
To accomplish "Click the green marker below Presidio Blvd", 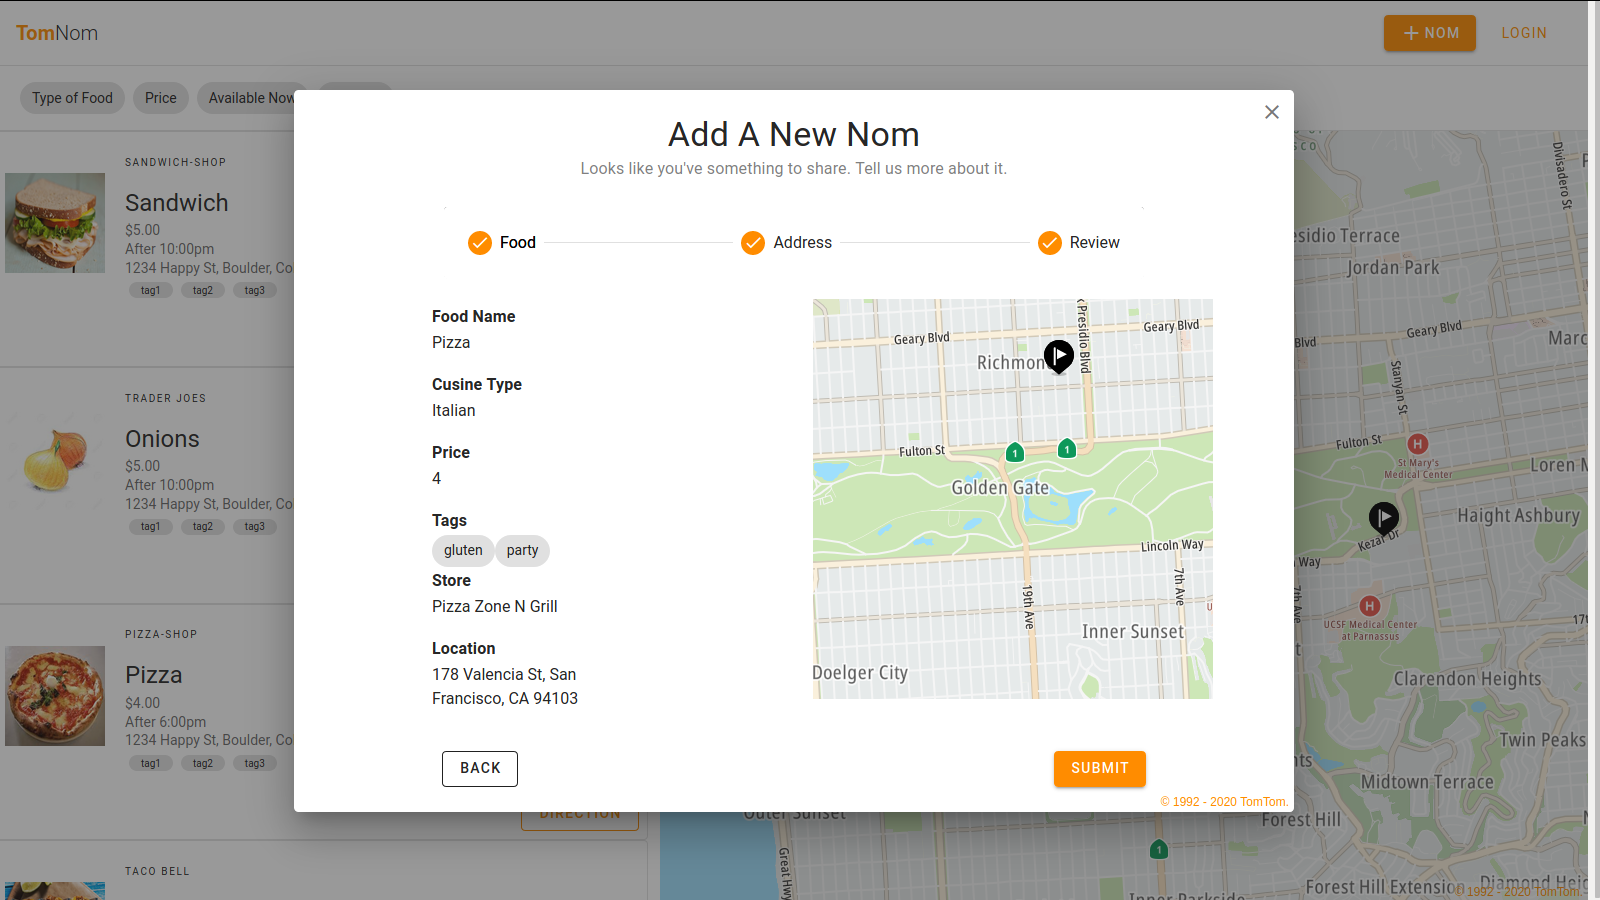I will (1067, 449).
